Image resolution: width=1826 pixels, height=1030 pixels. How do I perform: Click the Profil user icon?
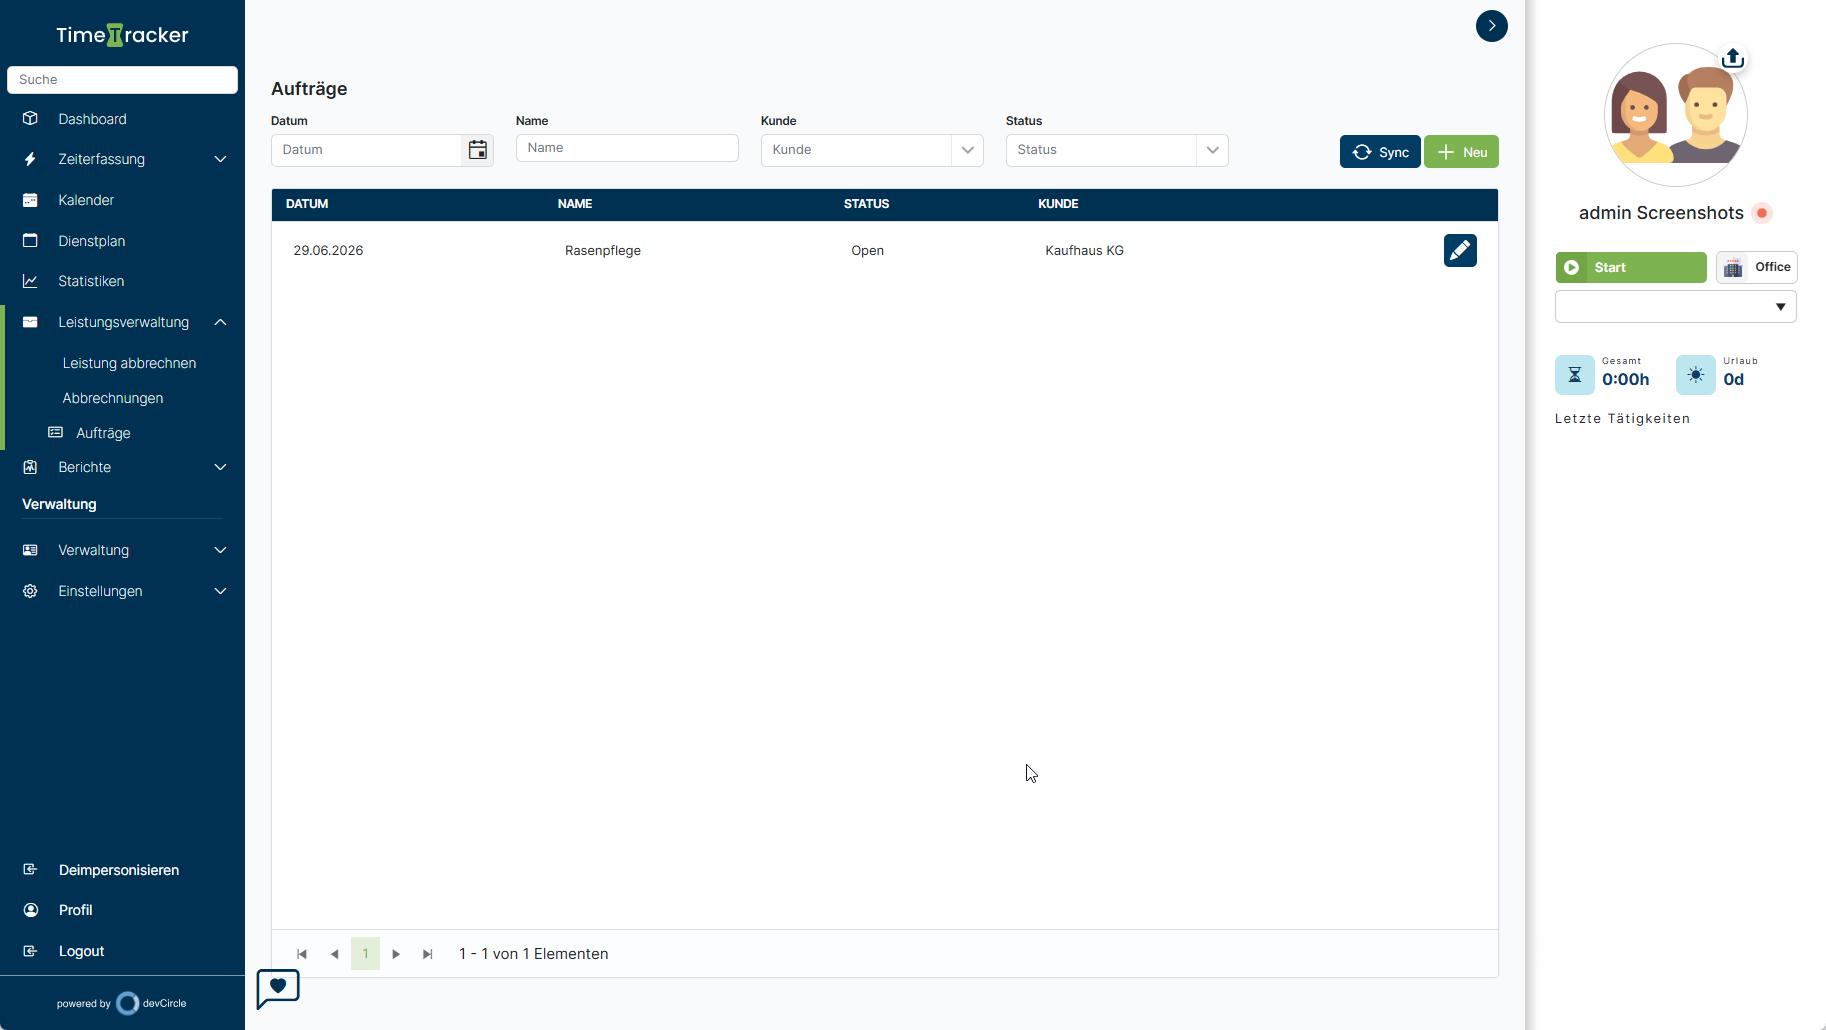click(31, 910)
